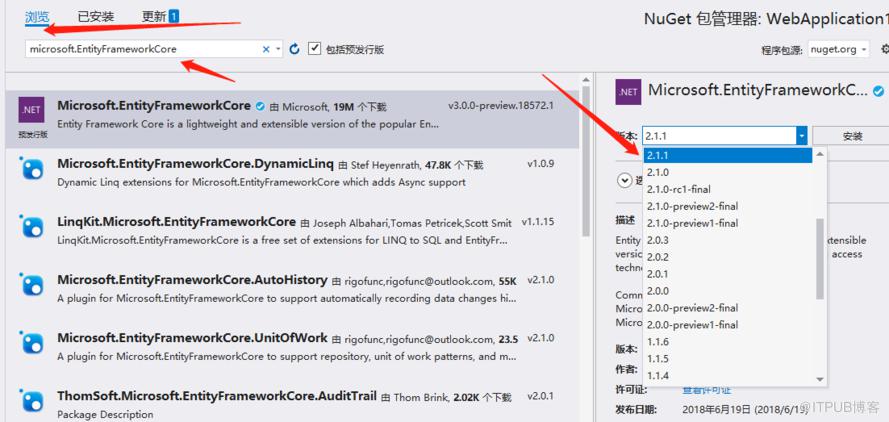Click the ThomSoft AuditTrail package icon
The image size is (889, 422).
(31, 400)
